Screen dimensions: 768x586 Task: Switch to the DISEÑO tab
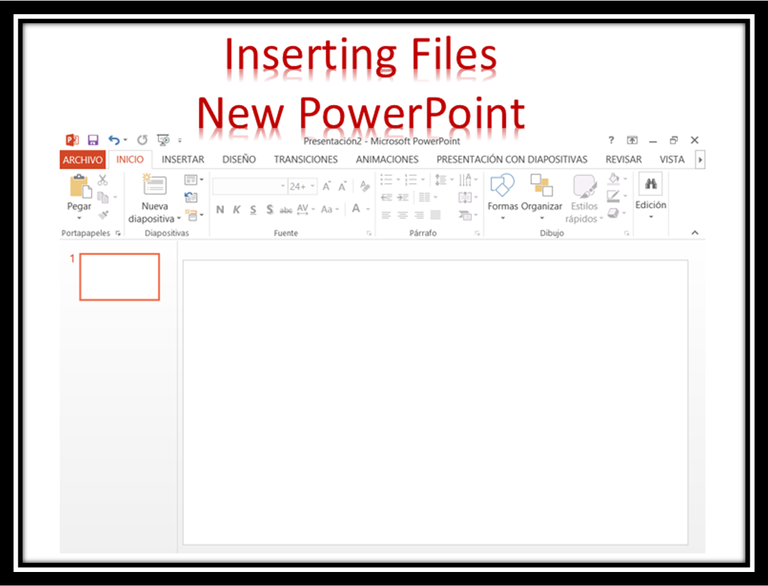(239, 160)
